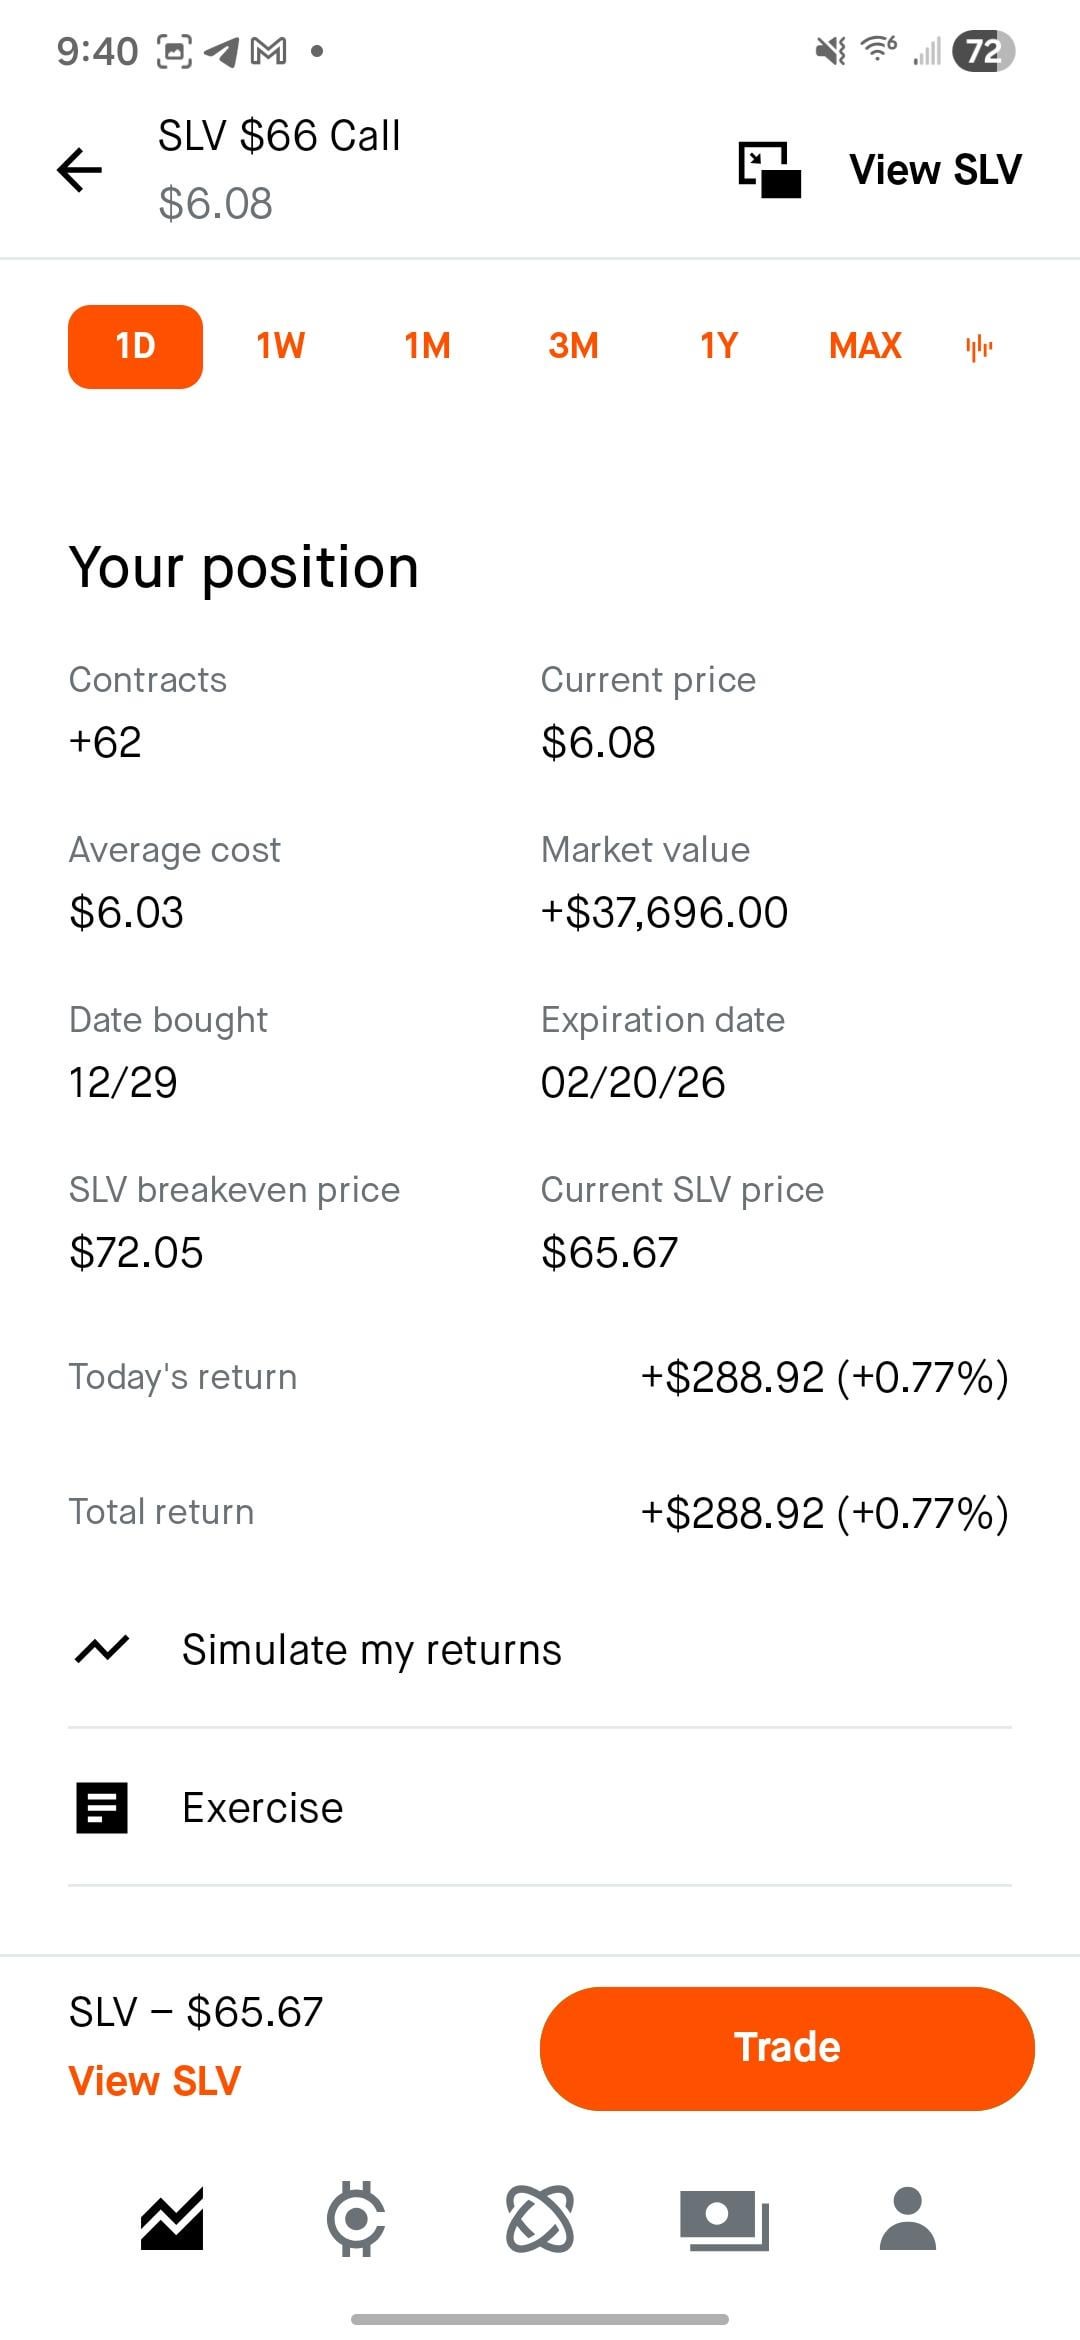Open the cash tab icon
The width and height of the screenshot is (1080, 2340).
click(724, 2219)
